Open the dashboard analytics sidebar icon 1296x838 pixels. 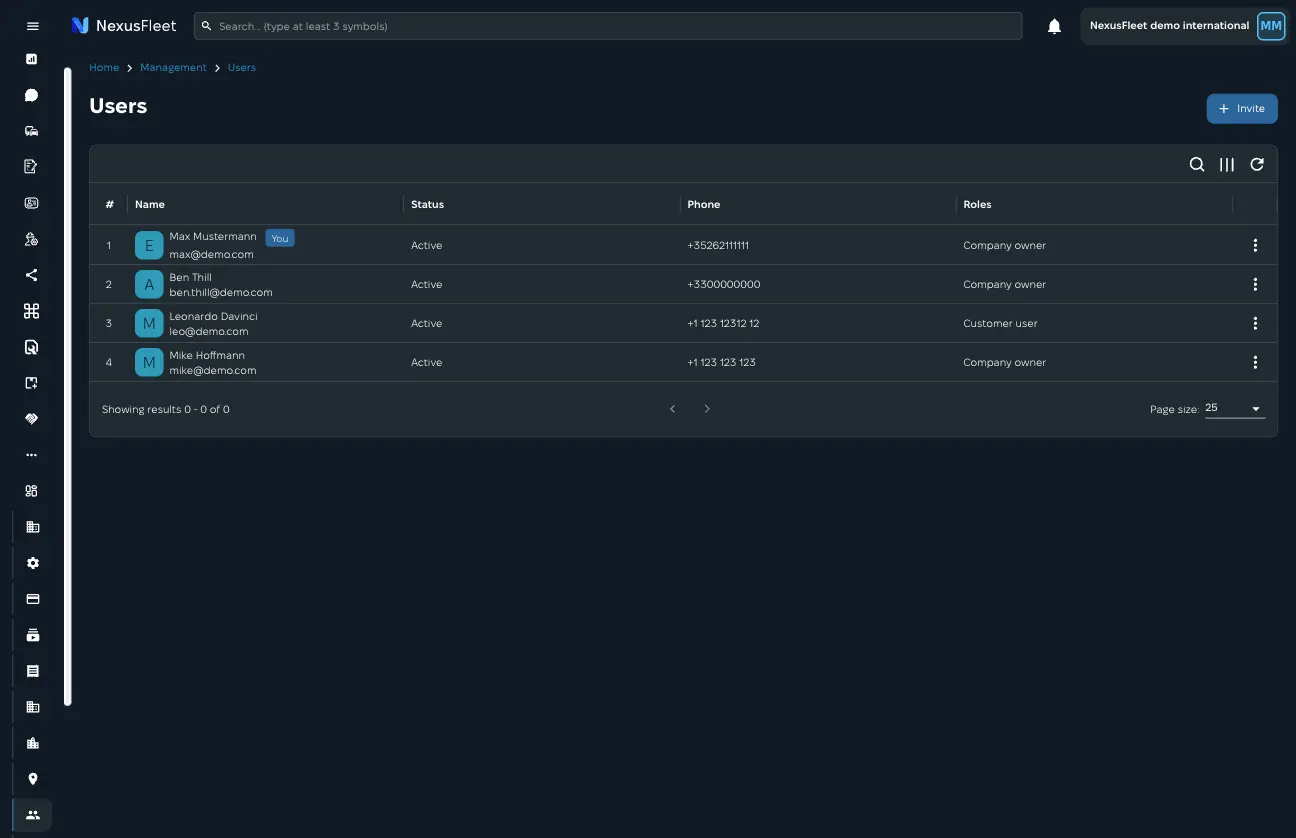pos(31,58)
